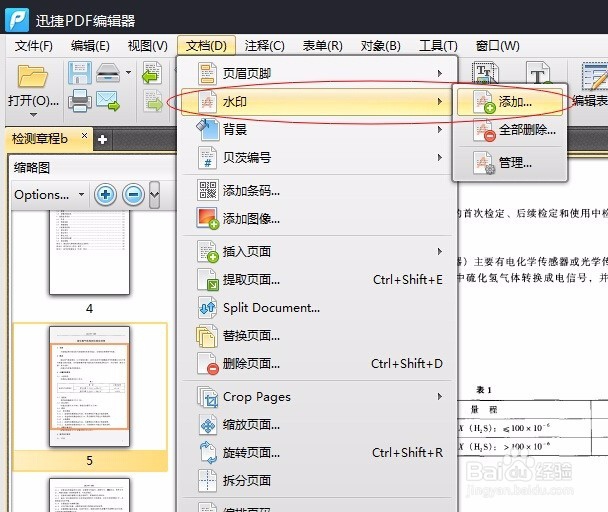
Task: Open the 窗口(W) menu
Action: pyautogui.click(x=497, y=46)
